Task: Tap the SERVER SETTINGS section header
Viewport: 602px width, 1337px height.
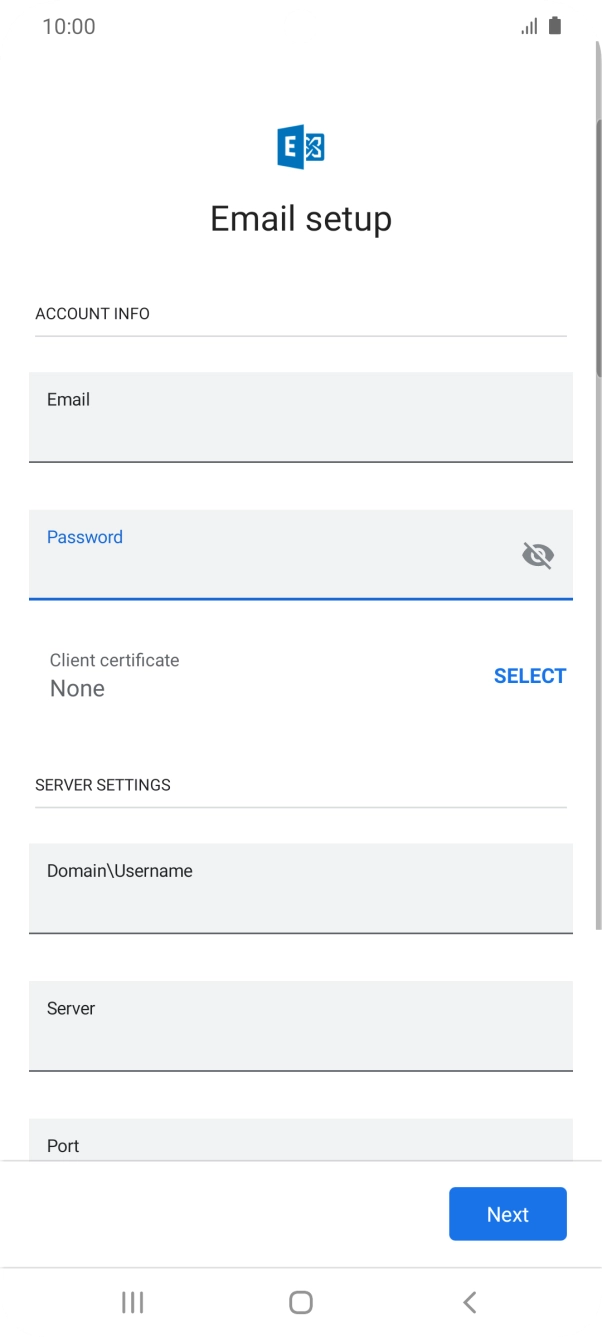Action: pyautogui.click(x=103, y=785)
